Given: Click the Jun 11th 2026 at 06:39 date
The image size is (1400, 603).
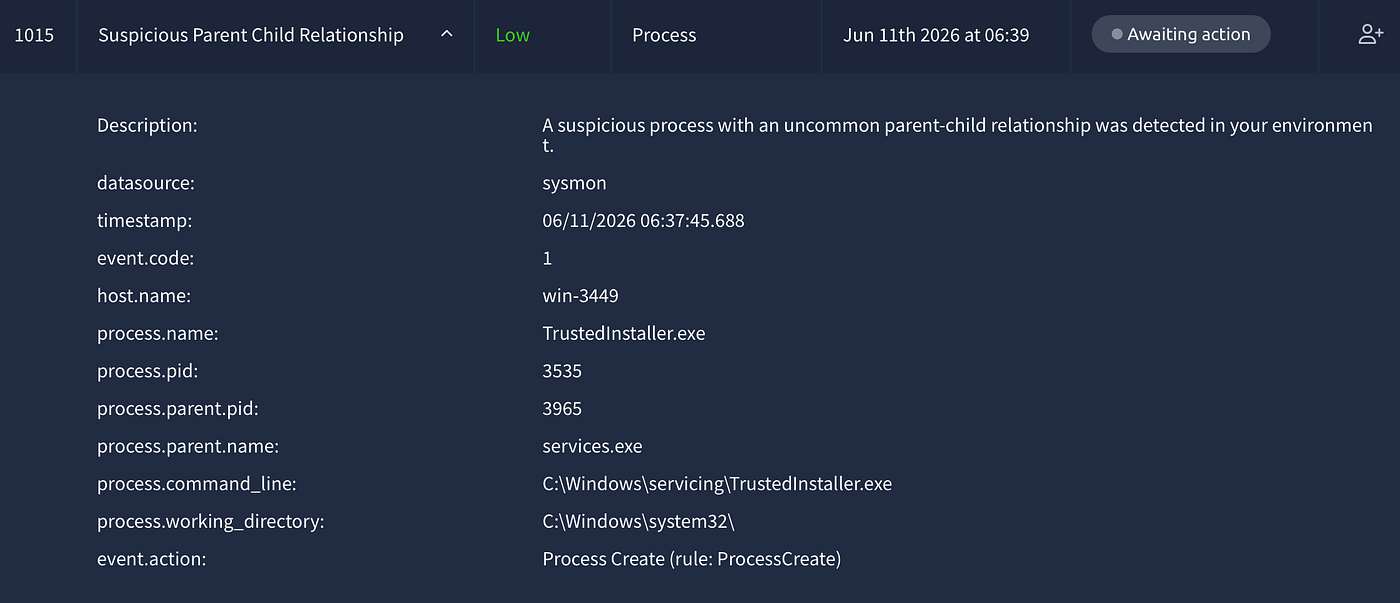Looking at the screenshot, I should (x=936, y=35).
